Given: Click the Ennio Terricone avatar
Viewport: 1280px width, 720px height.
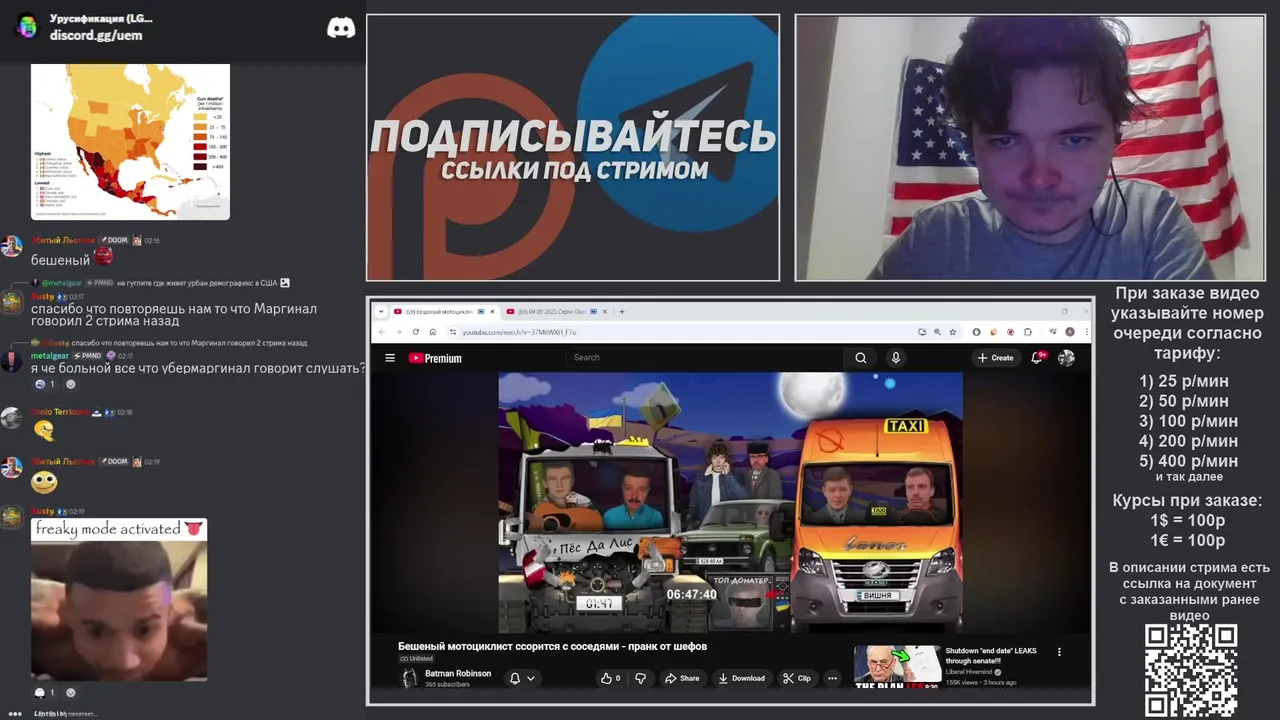Looking at the screenshot, I should (x=12, y=418).
